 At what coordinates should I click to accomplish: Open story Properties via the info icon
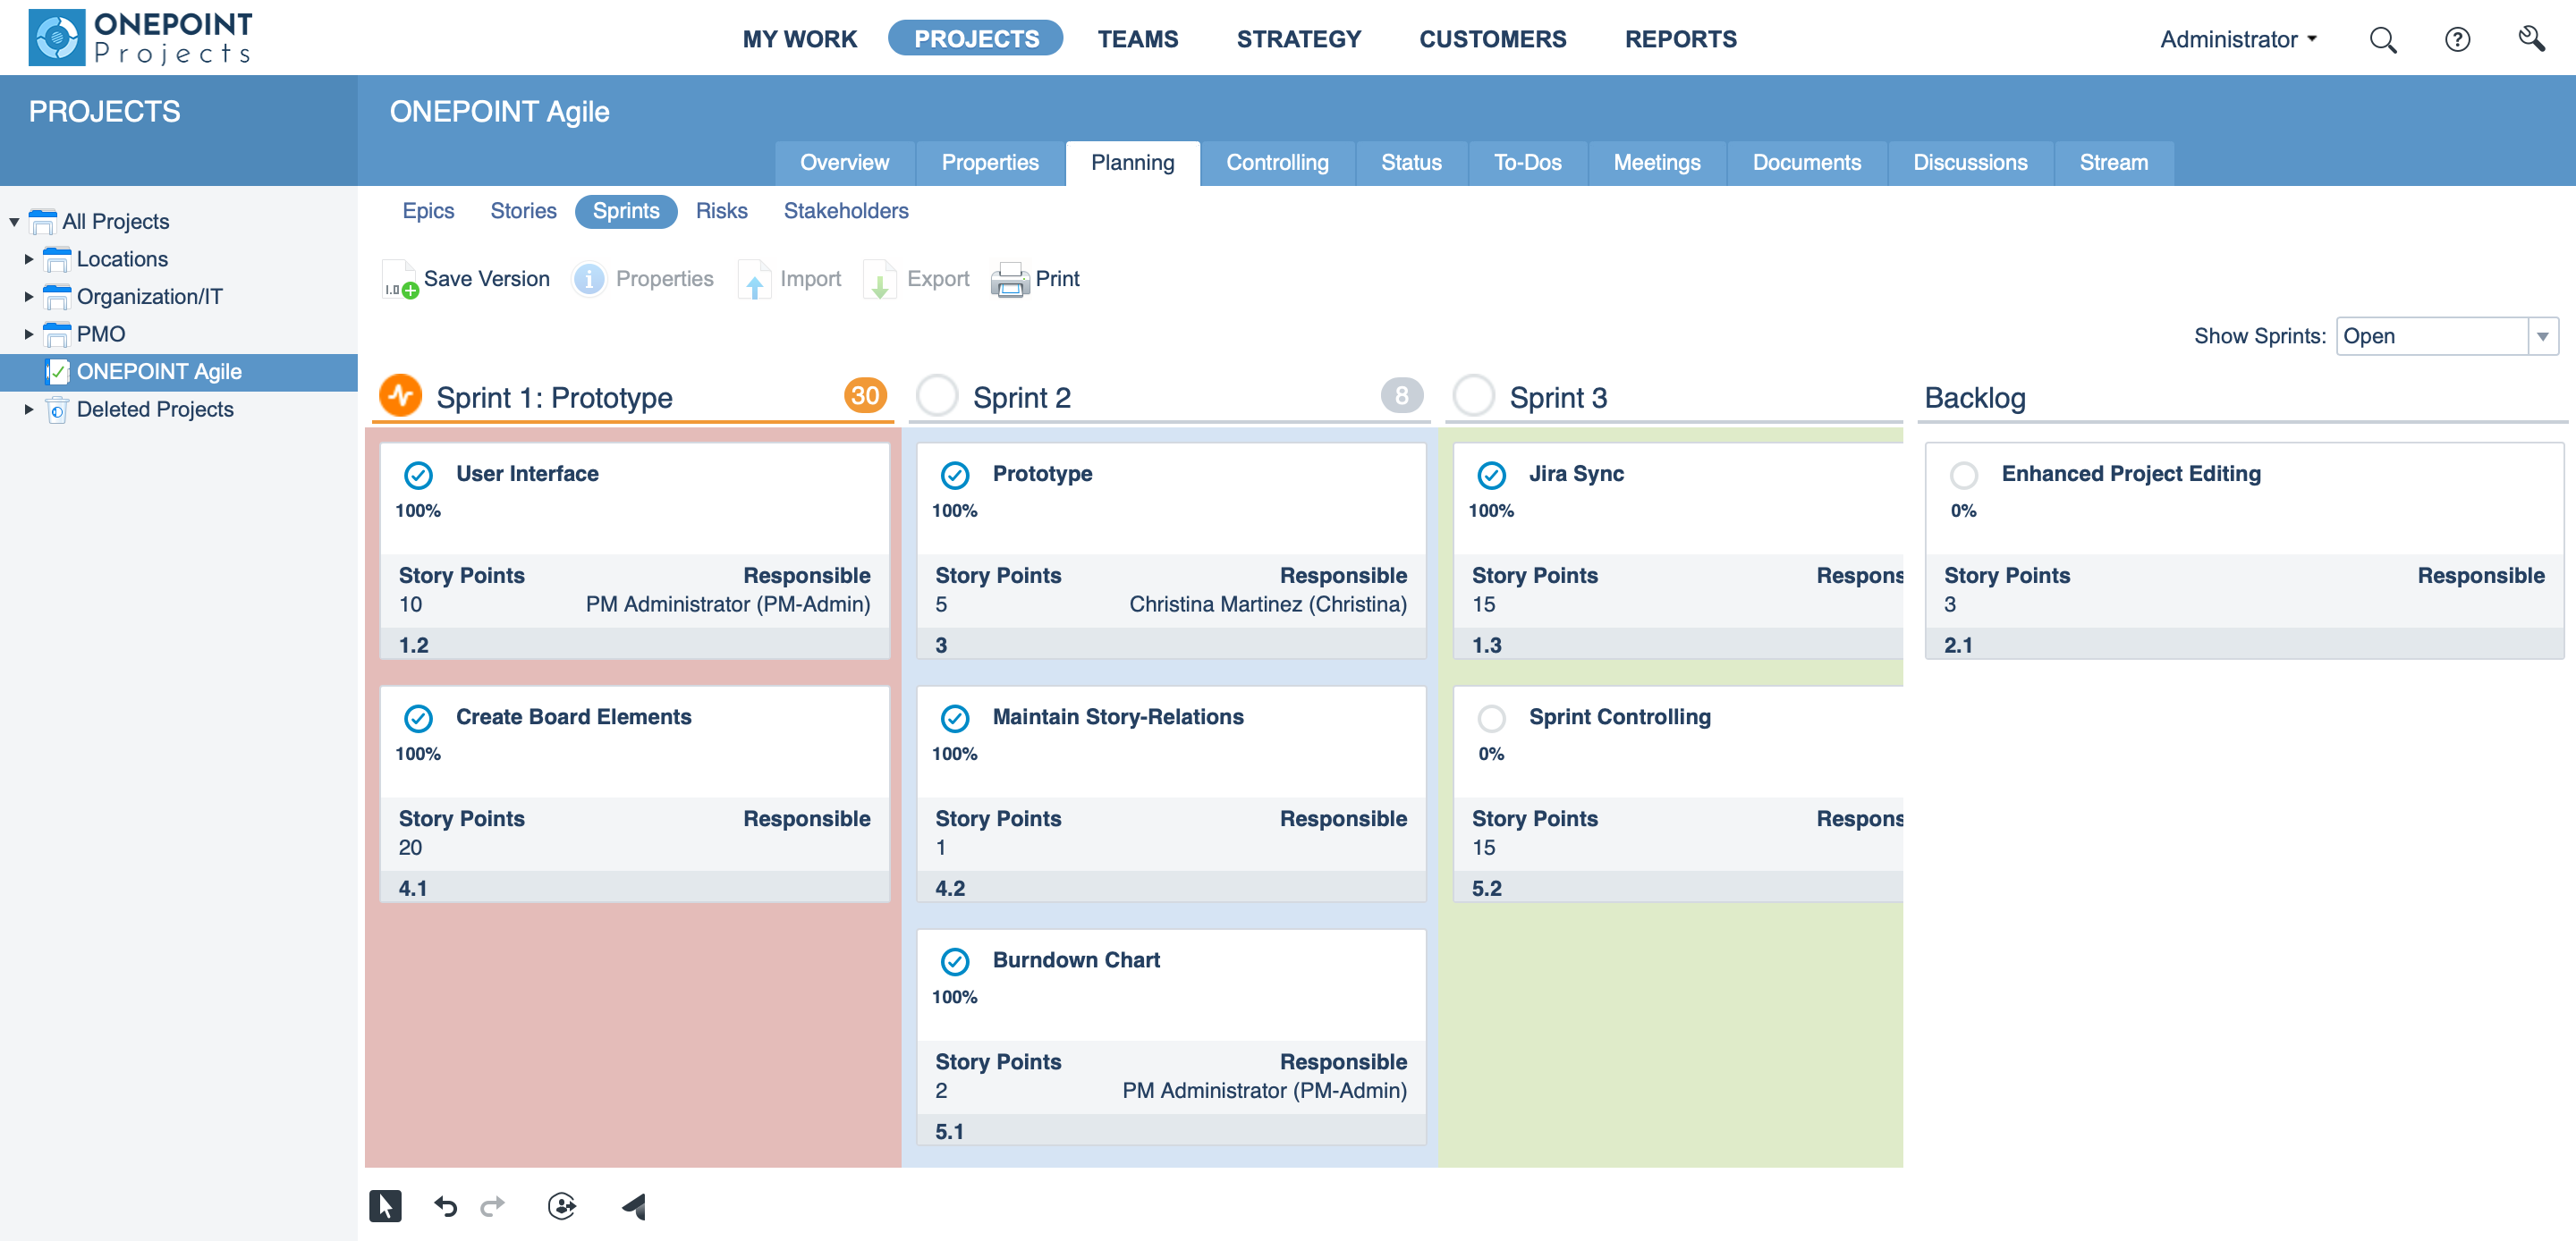point(589,280)
